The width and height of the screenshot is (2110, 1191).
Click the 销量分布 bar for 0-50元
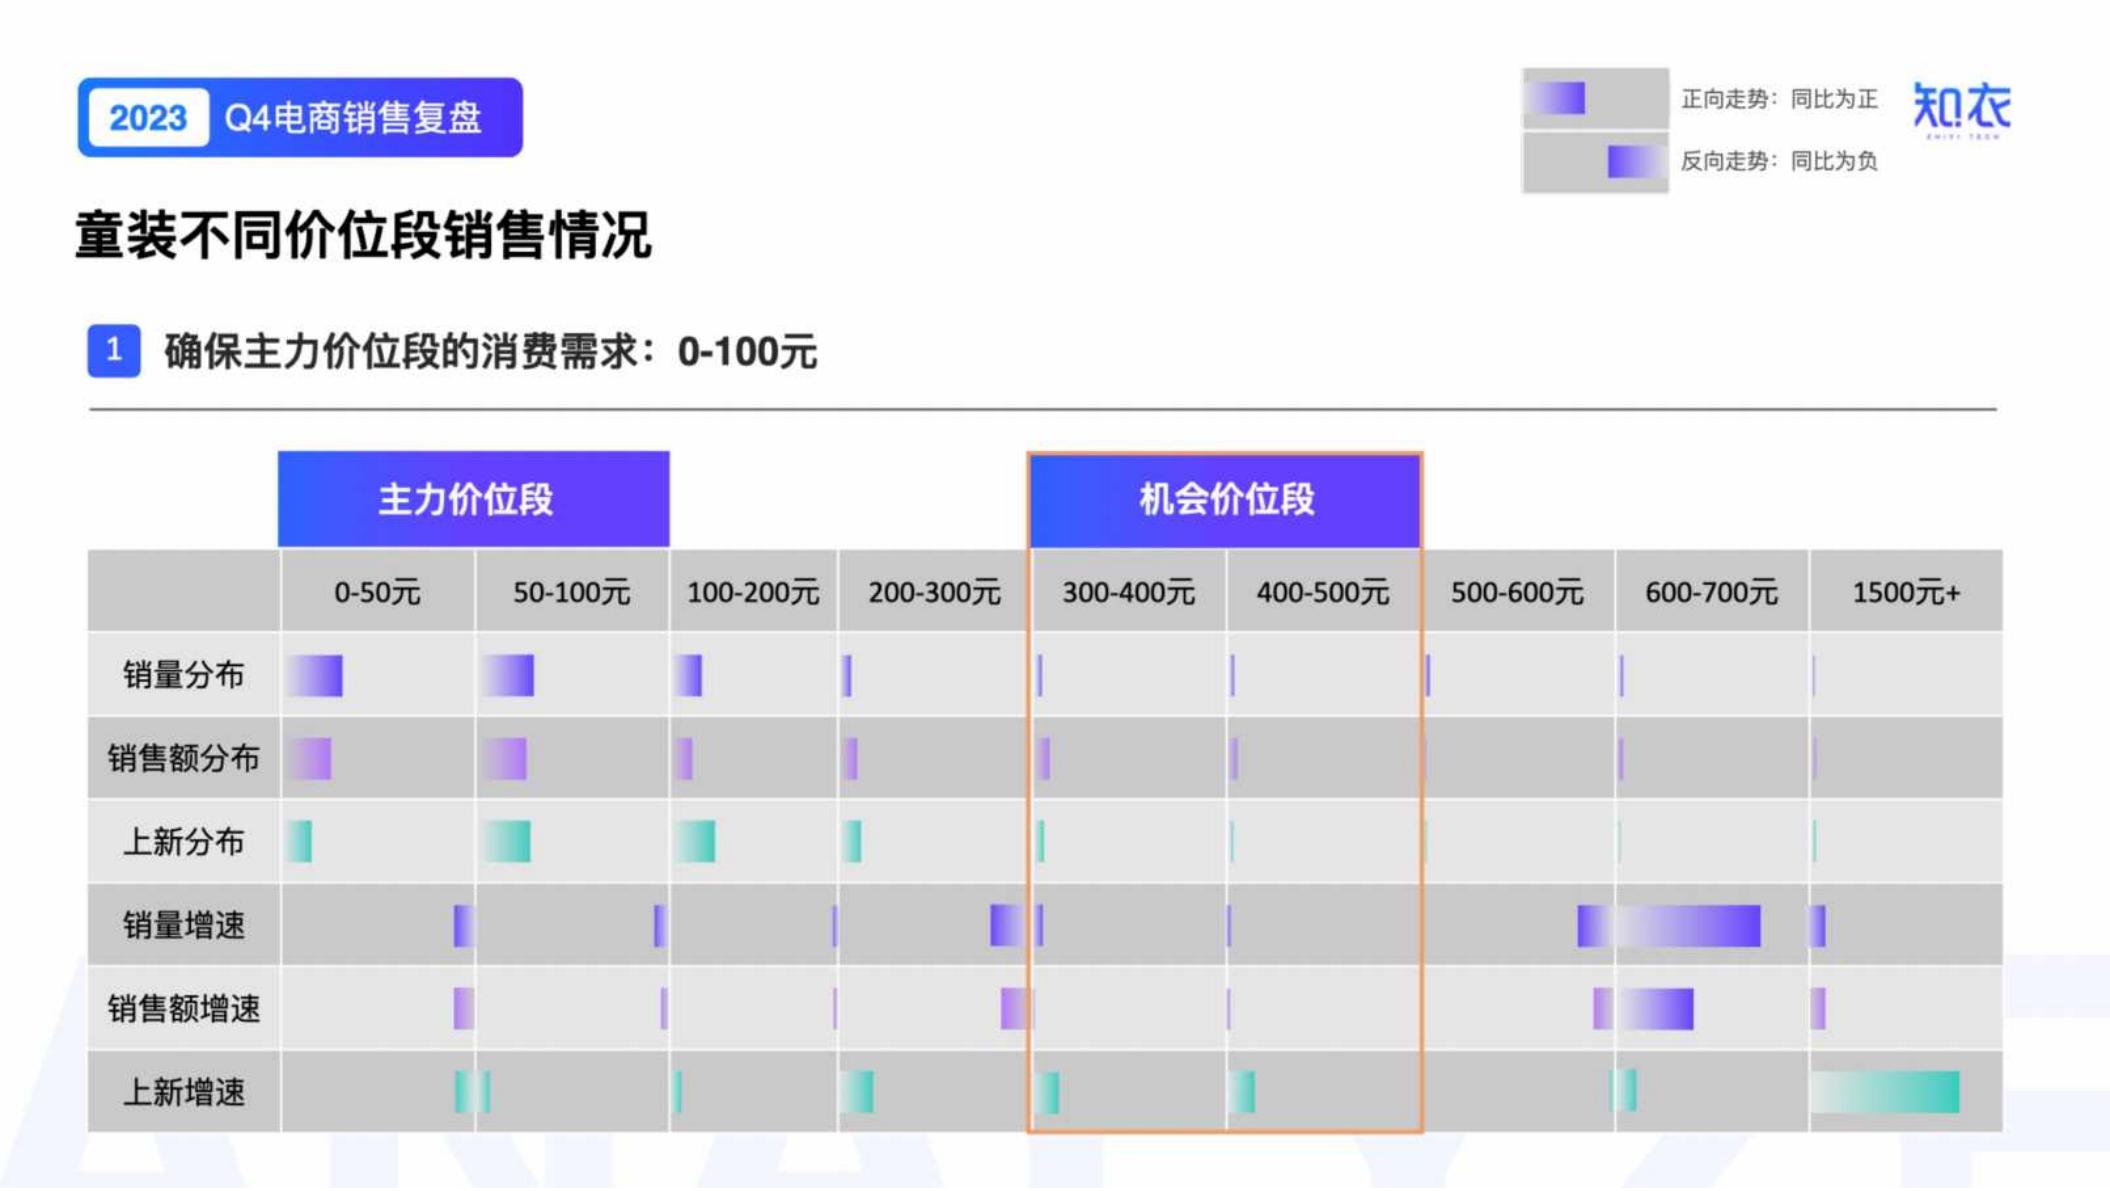click(x=314, y=676)
